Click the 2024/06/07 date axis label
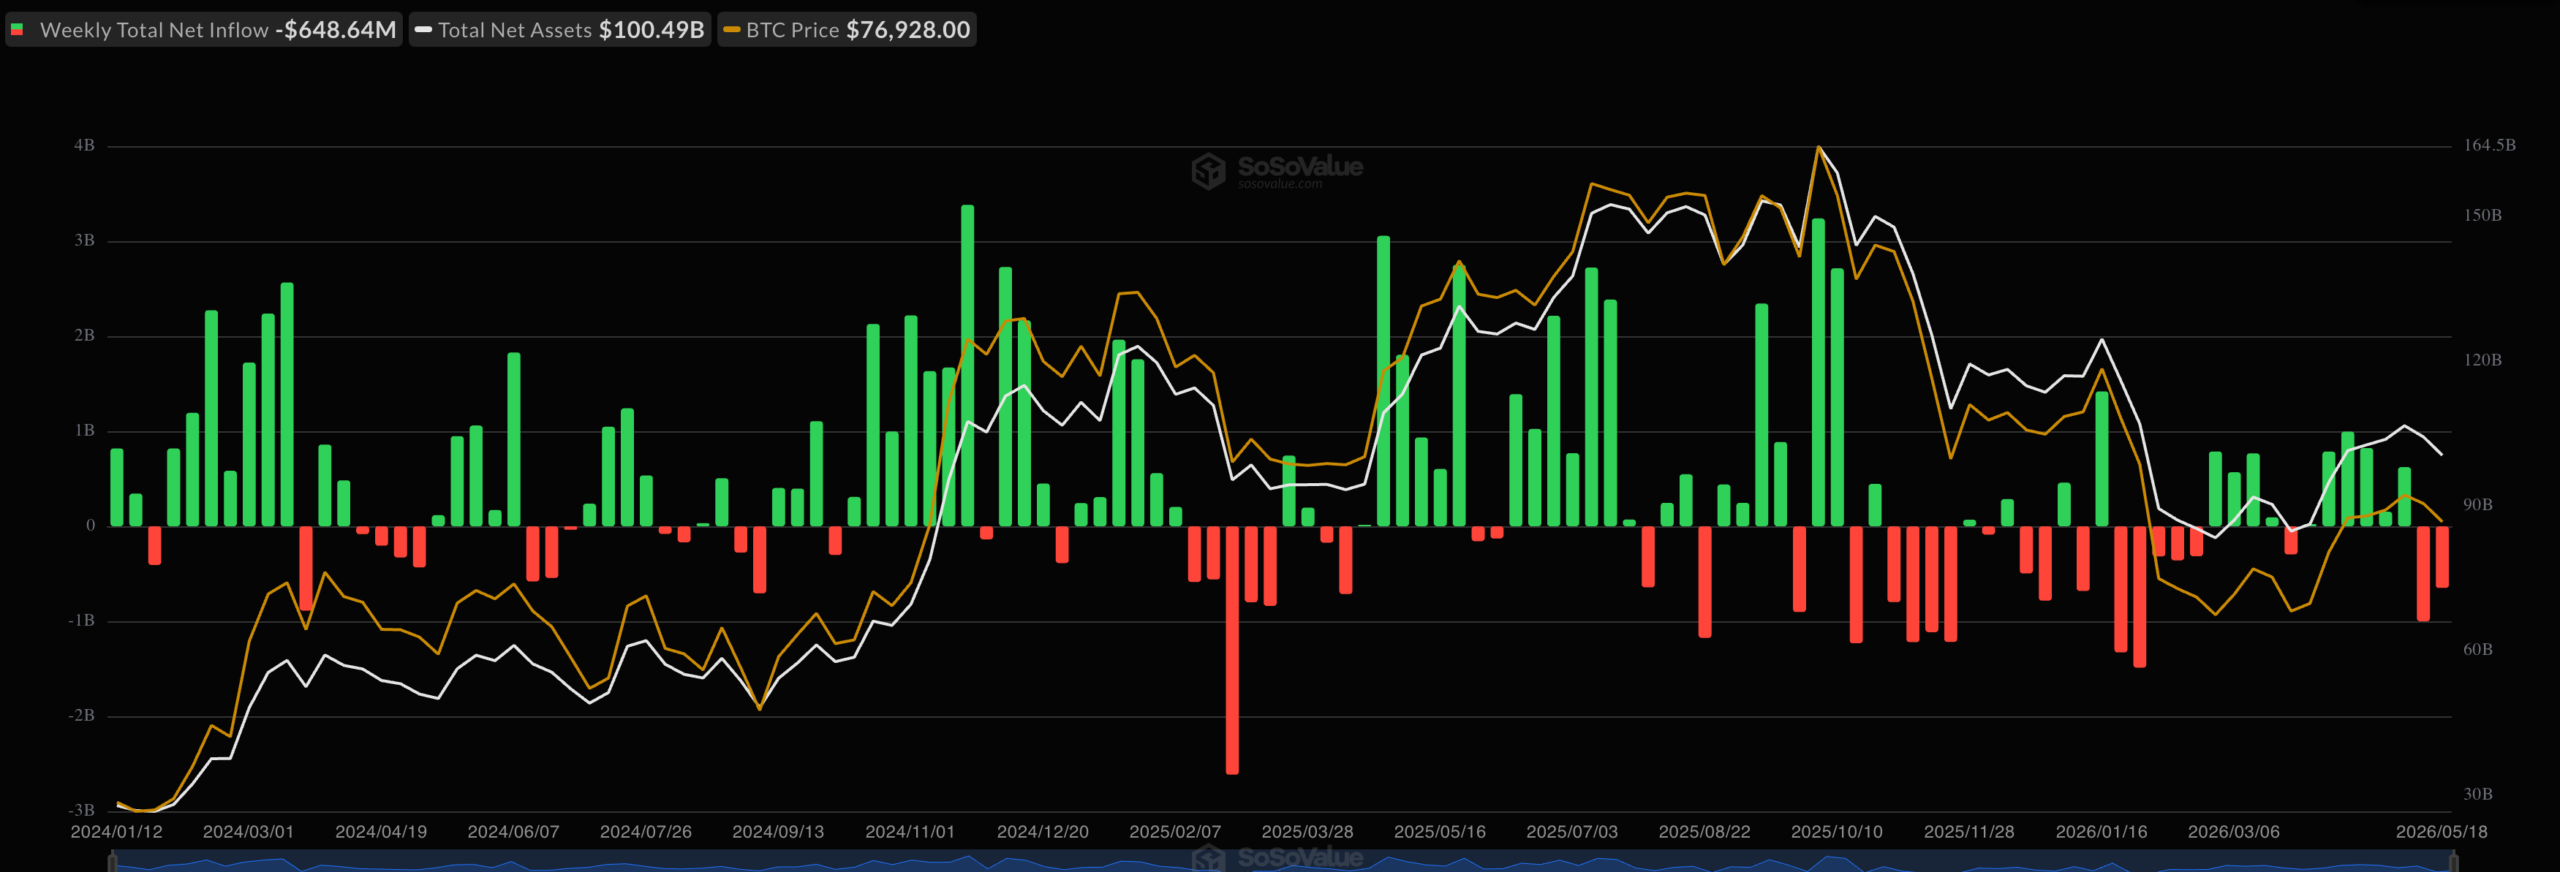The height and width of the screenshot is (872, 2560). point(513,832)
